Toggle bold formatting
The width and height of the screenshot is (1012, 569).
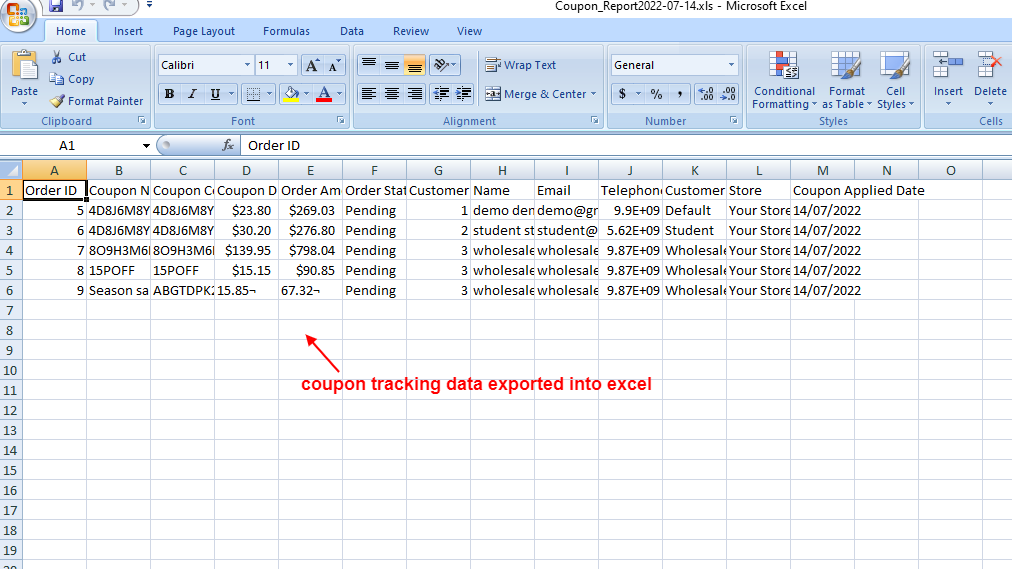pos(169,94)
